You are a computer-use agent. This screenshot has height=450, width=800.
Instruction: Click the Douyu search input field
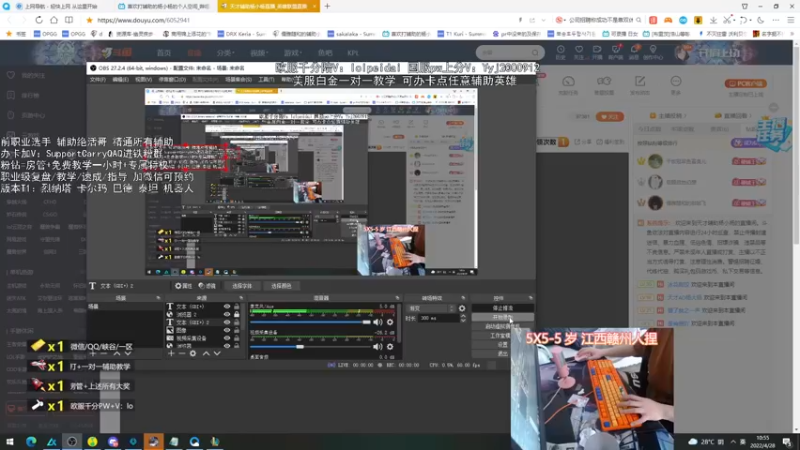503,53
